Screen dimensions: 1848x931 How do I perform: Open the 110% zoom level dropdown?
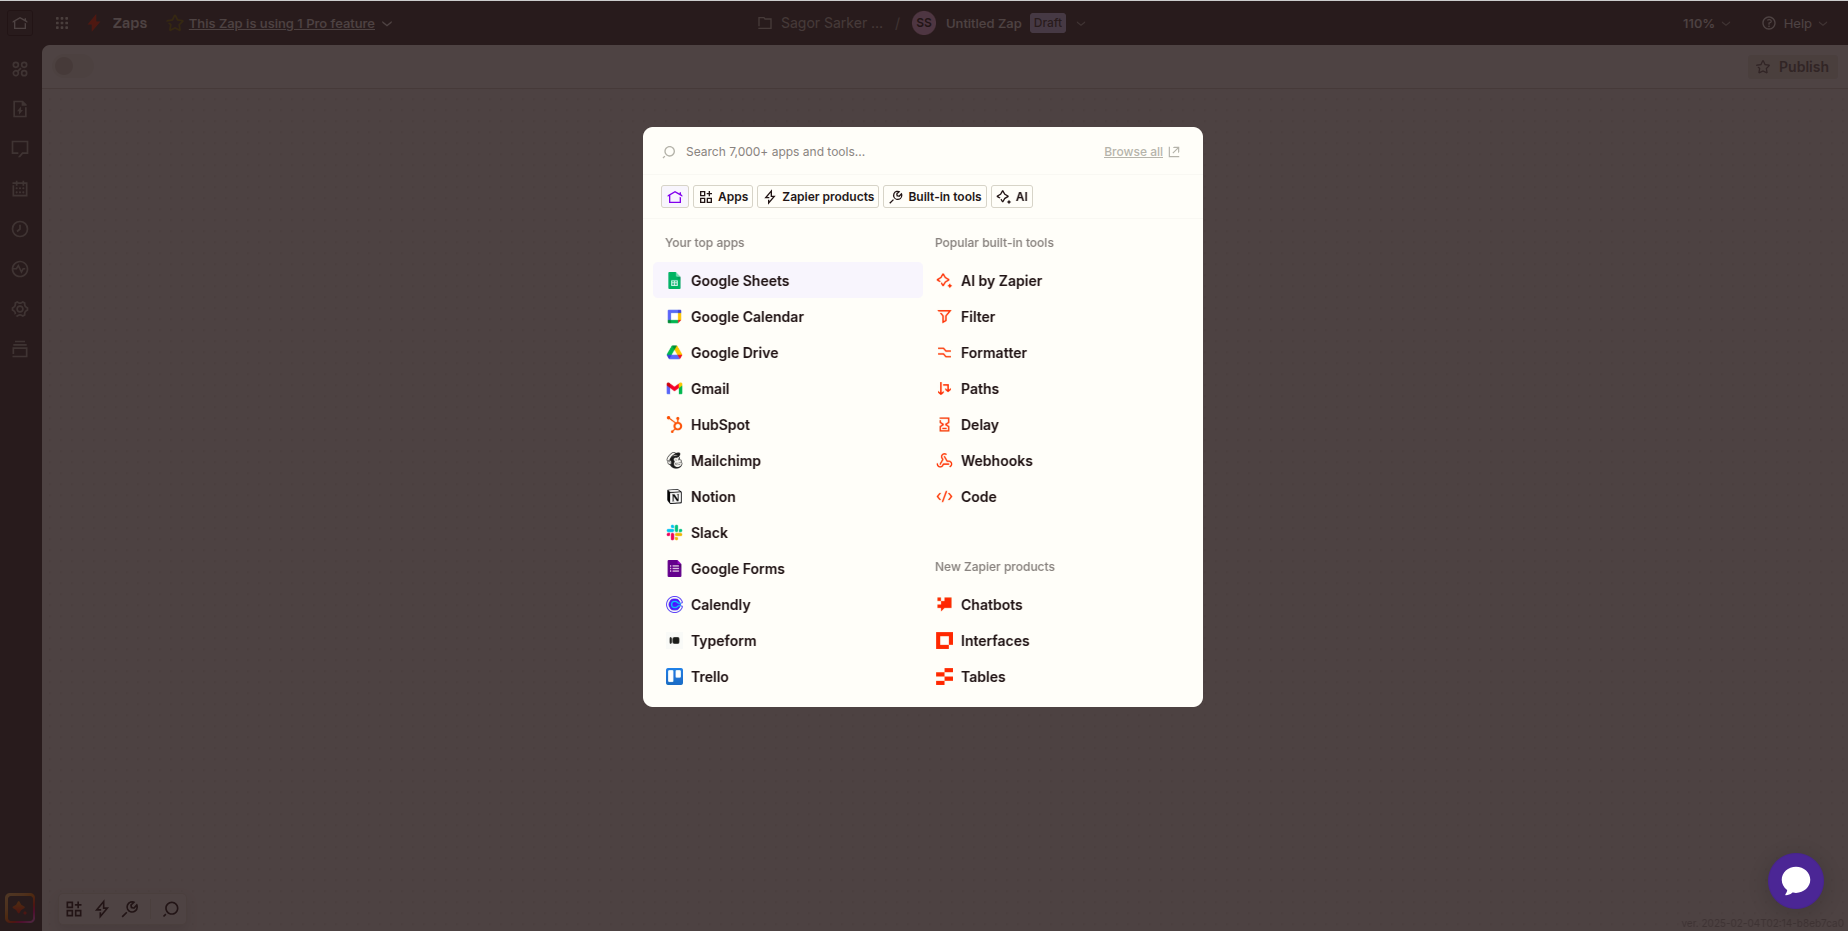click(x=1706, y=23)
